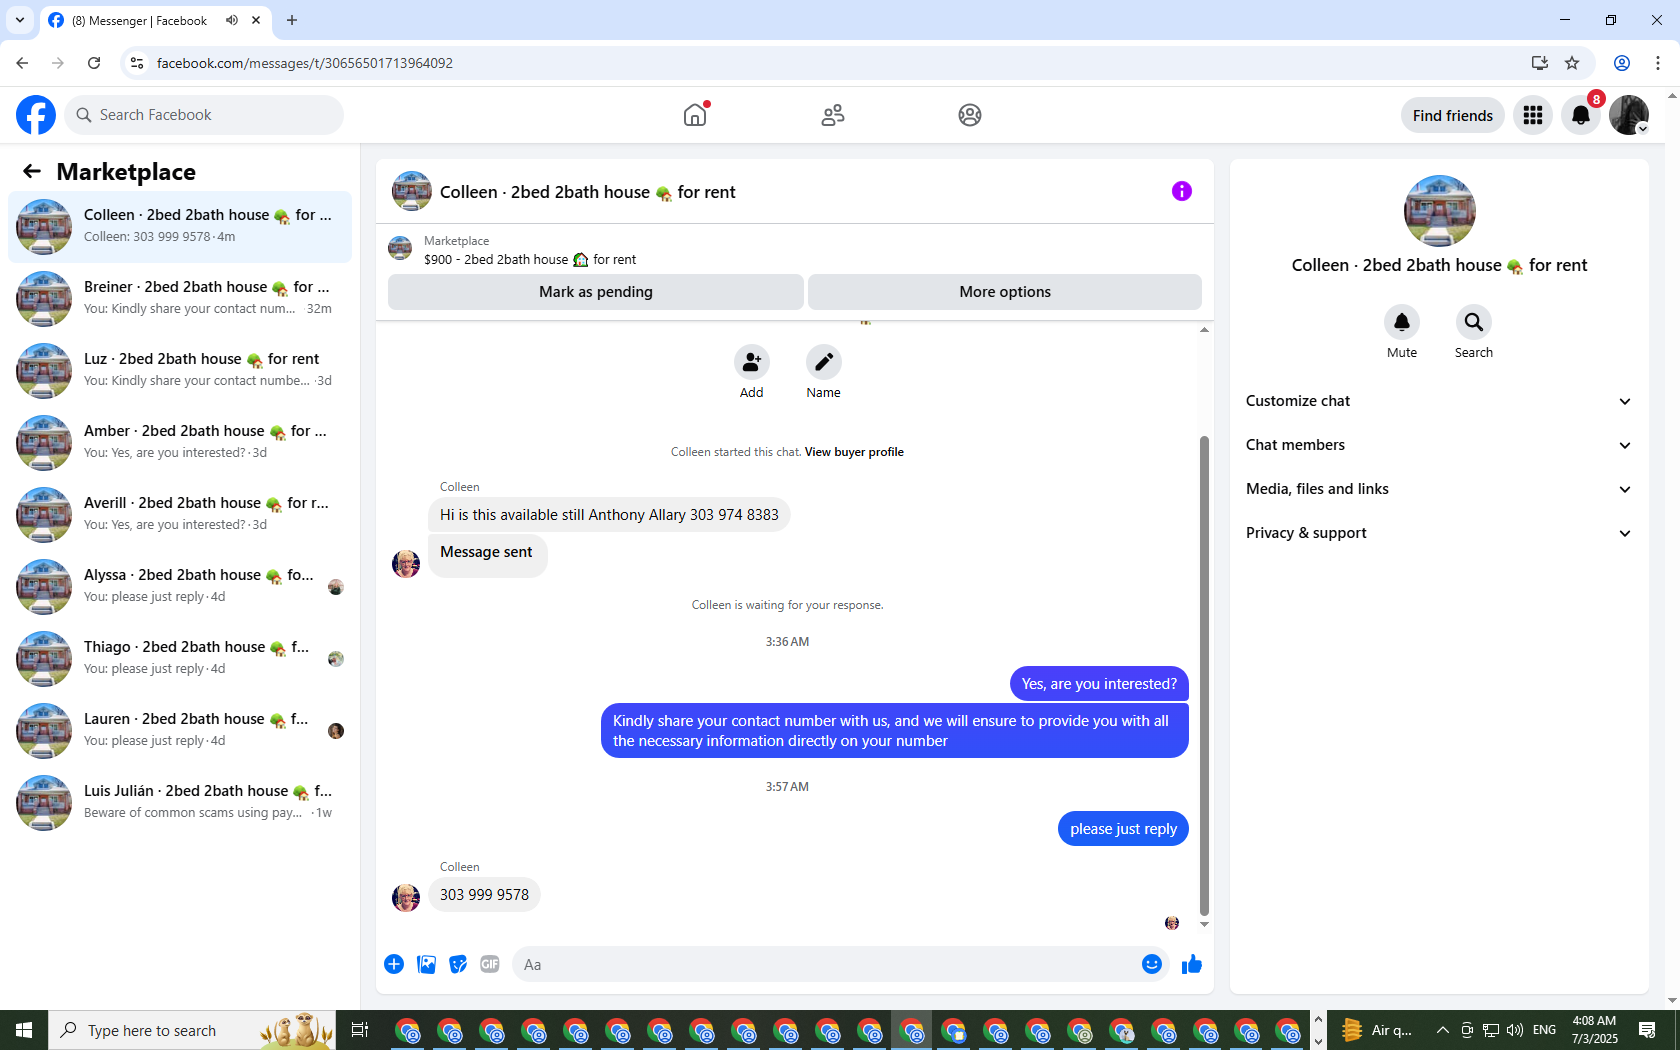Open the emoji picker

(1152, 964)
